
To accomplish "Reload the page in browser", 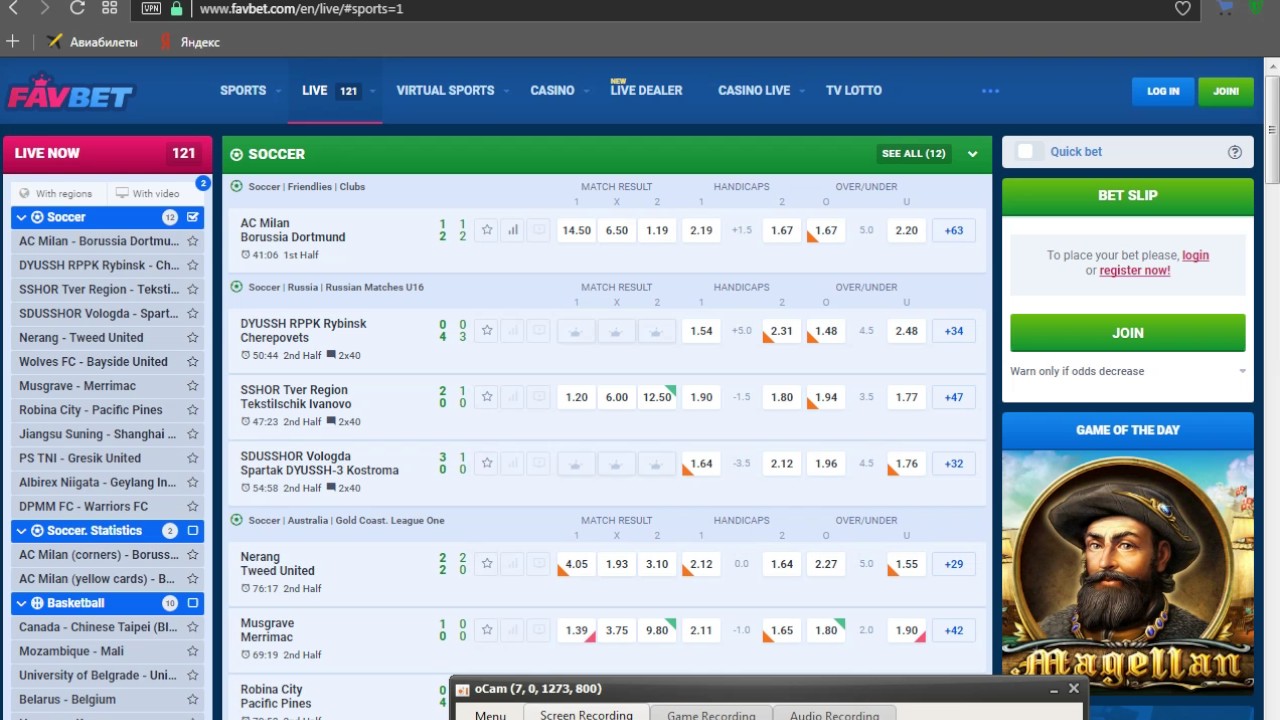I will pyautogui.click(x=77, y=8).
